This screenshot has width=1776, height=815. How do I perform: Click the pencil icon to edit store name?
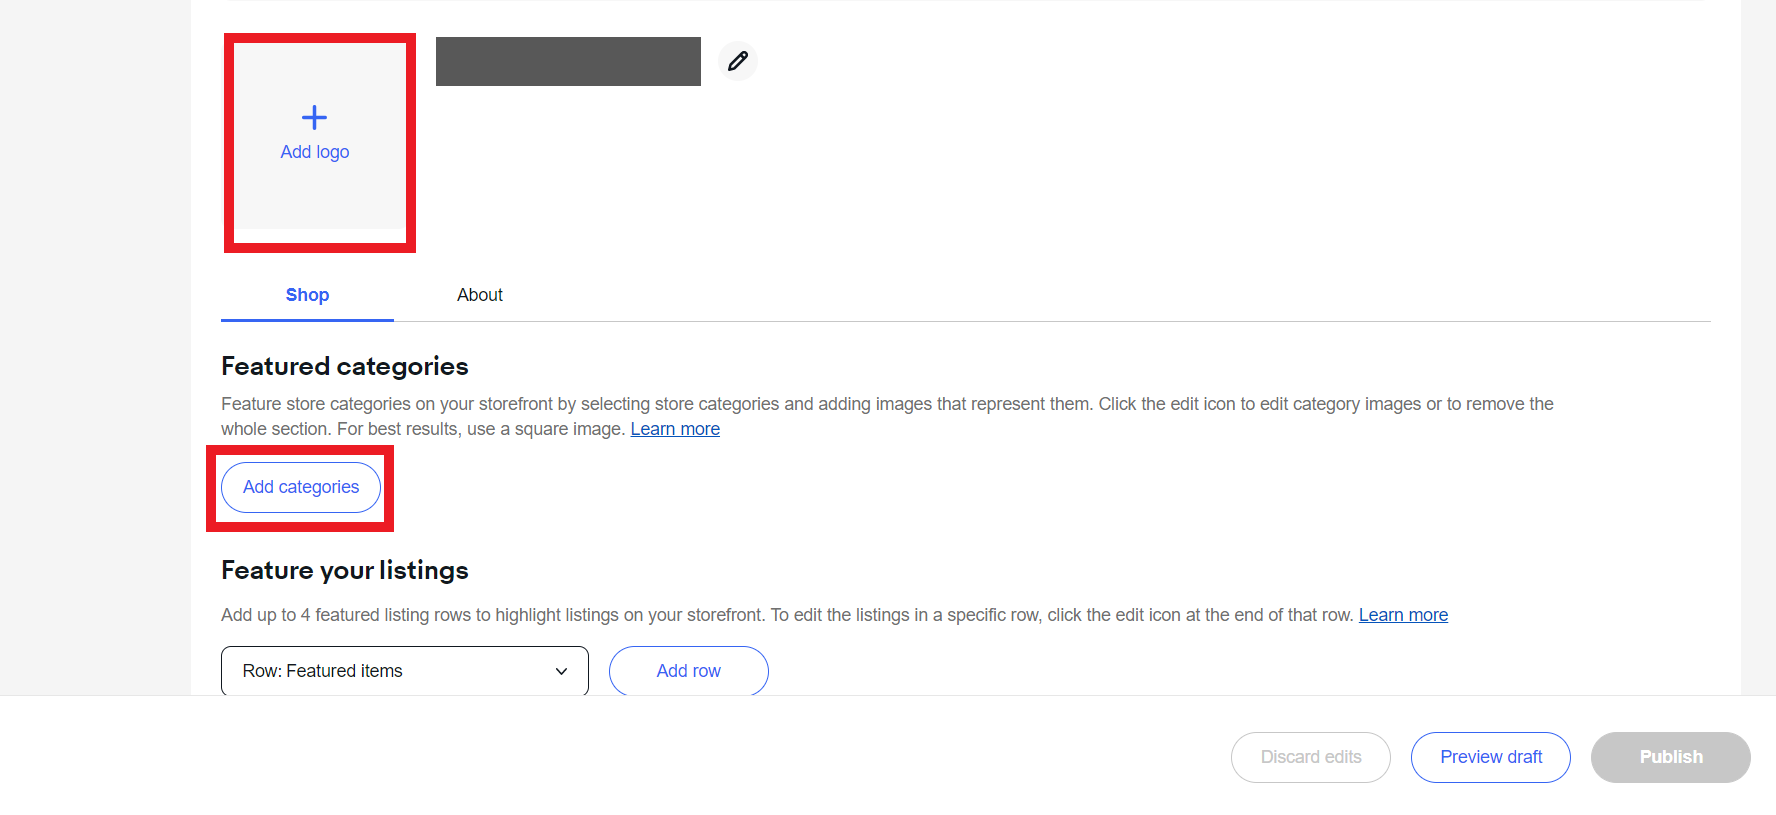tap(738, 61)
